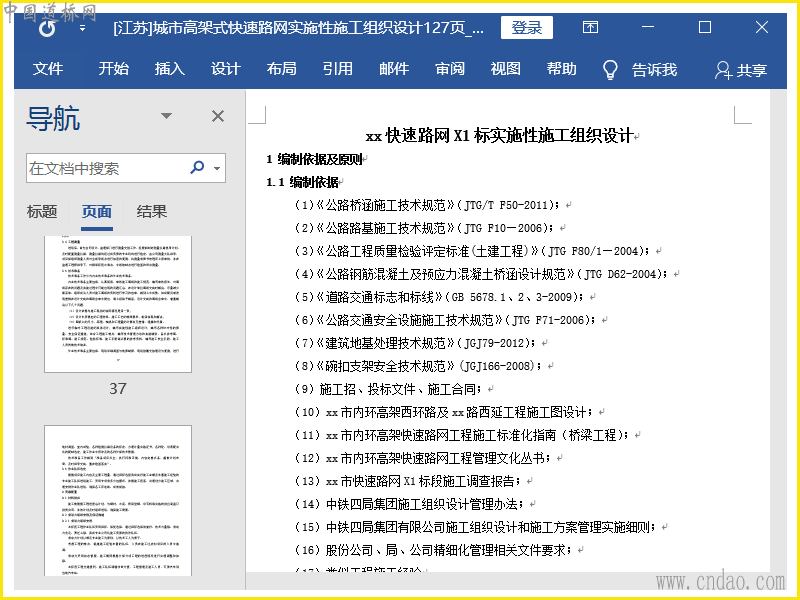Select the thumbnail below page 37
This screenshot has height=600, width=800.
point(118,501)
